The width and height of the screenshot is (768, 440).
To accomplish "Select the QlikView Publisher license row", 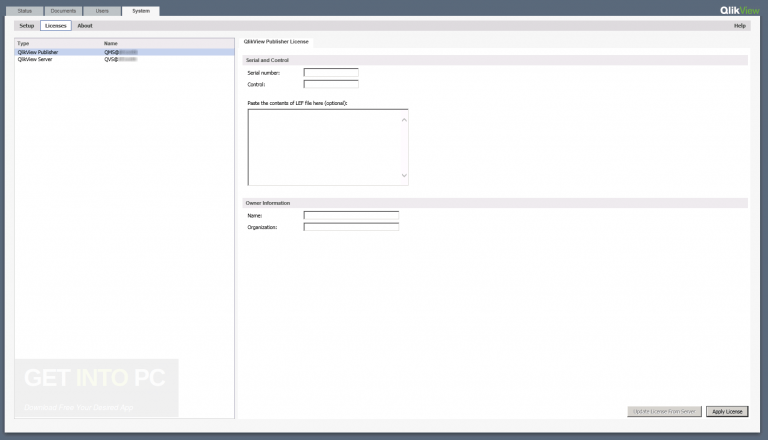I will point(124,52).
